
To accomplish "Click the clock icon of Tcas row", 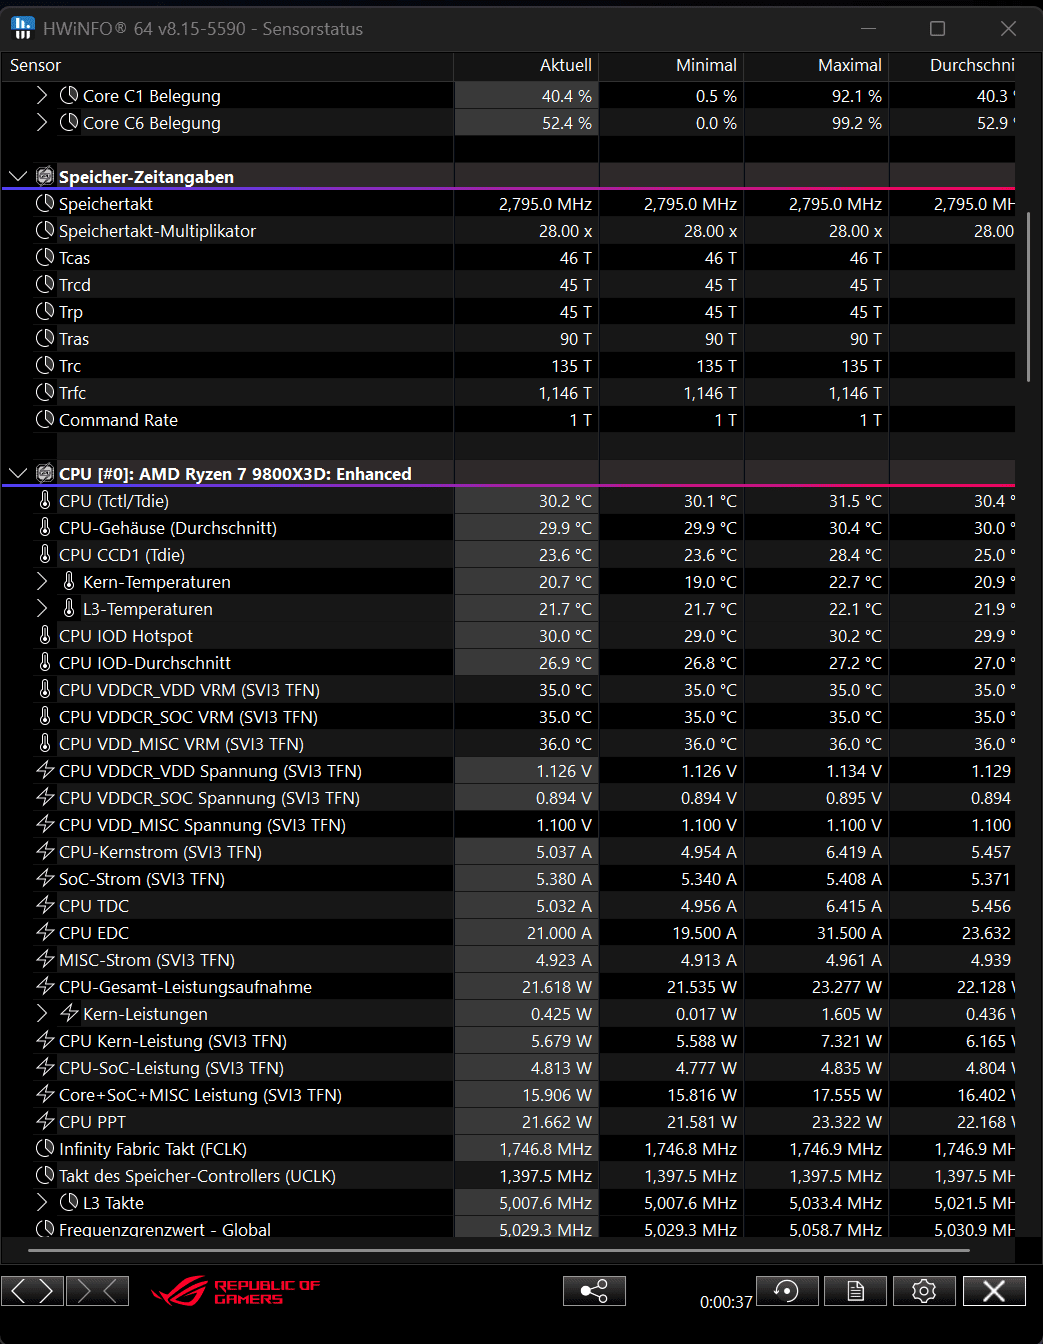I will pos(45,257).
